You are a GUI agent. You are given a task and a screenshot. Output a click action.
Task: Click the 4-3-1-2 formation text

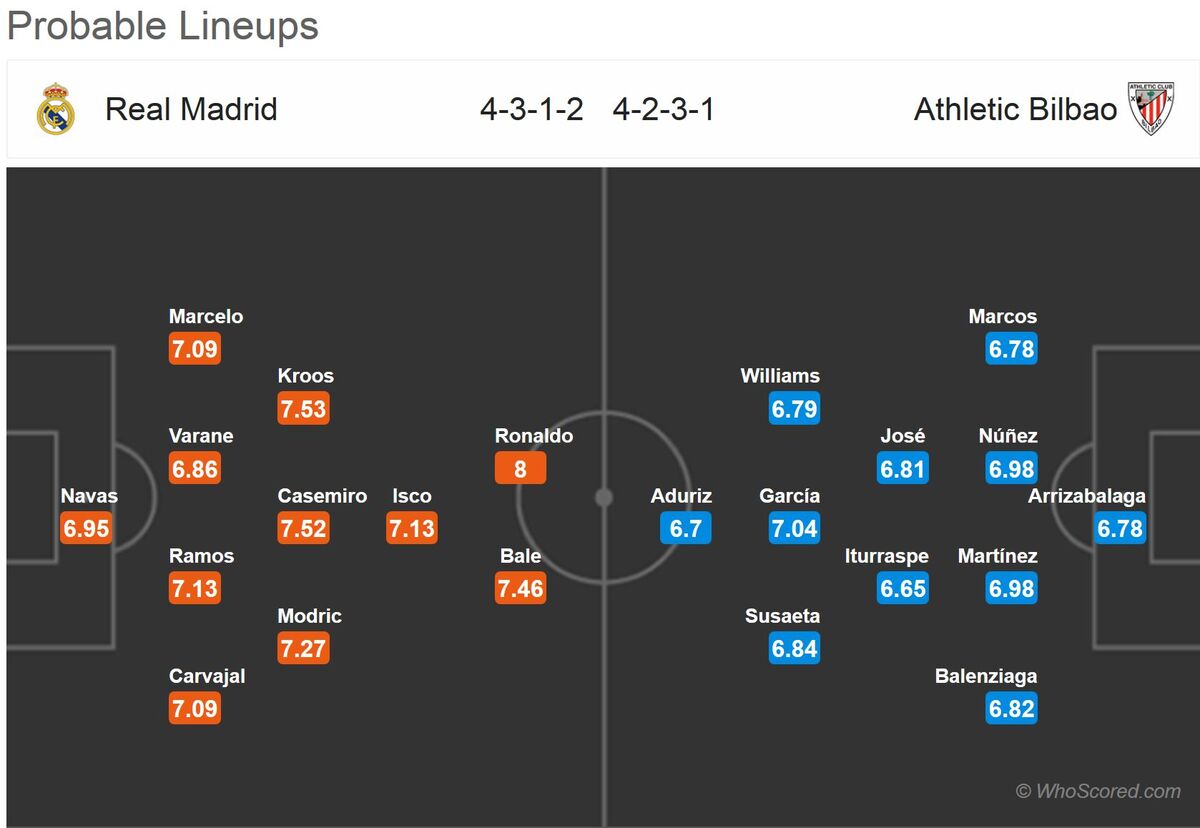point(531,109)
